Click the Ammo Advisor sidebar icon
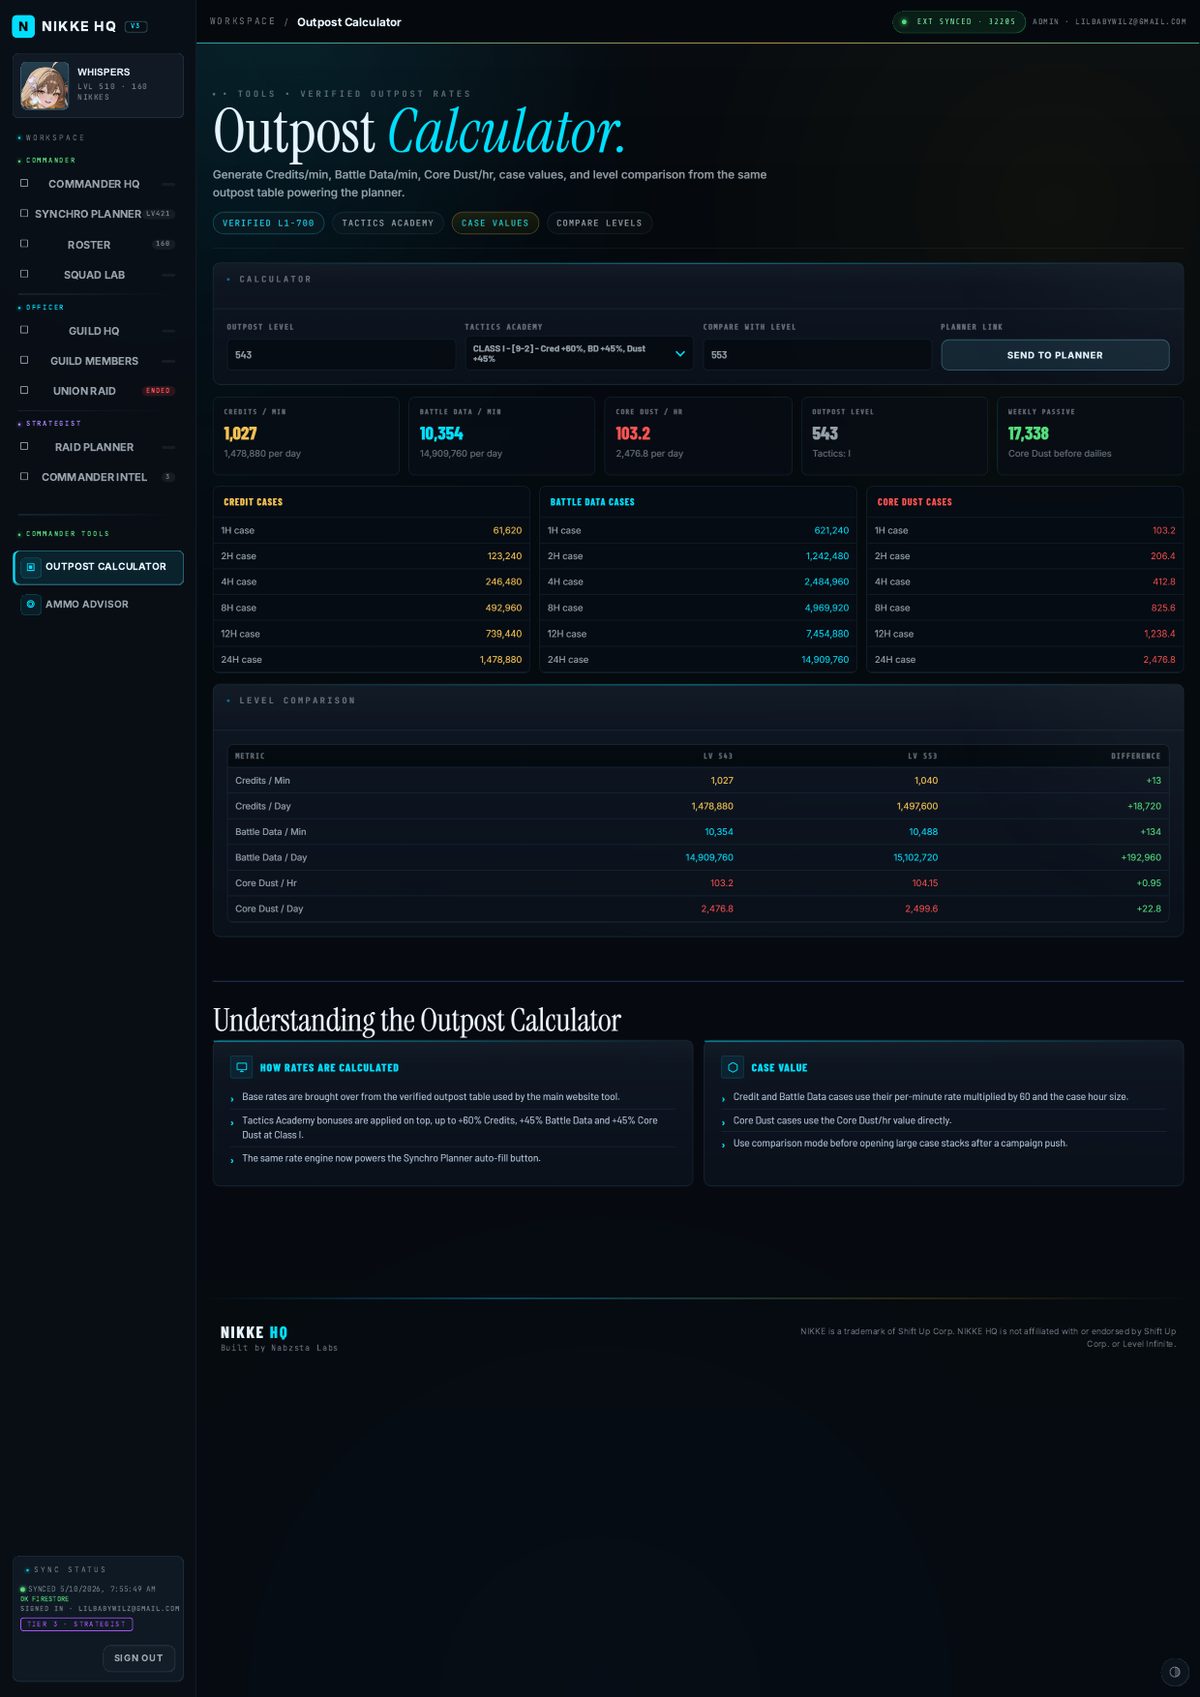The image size is (1200, 1697). click(30, 604)
